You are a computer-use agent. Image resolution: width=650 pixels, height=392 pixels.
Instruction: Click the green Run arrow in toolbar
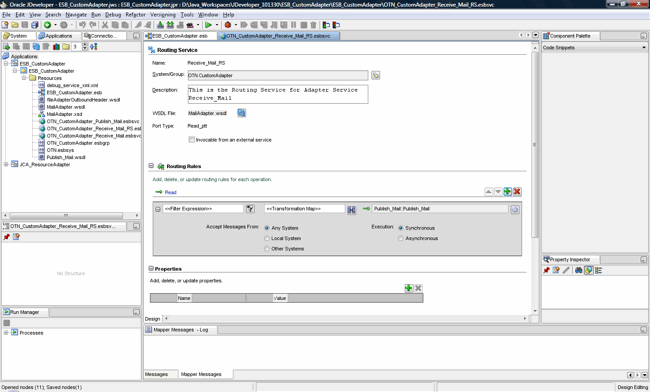click(208, 25)
